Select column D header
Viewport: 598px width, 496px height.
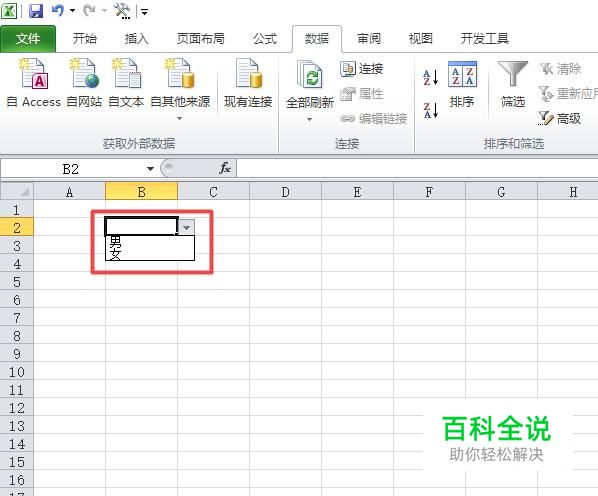(x=285, y=191)
